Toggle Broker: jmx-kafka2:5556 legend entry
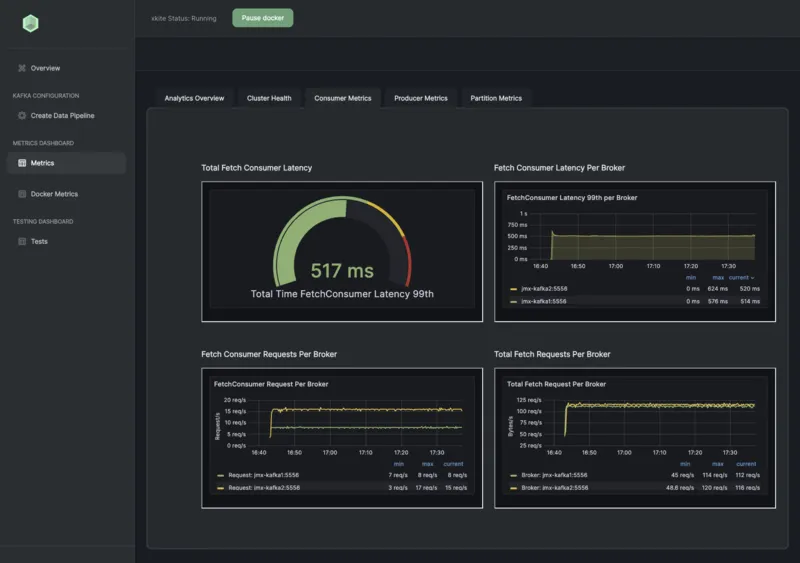800x563 pixels. click(555, 488)
